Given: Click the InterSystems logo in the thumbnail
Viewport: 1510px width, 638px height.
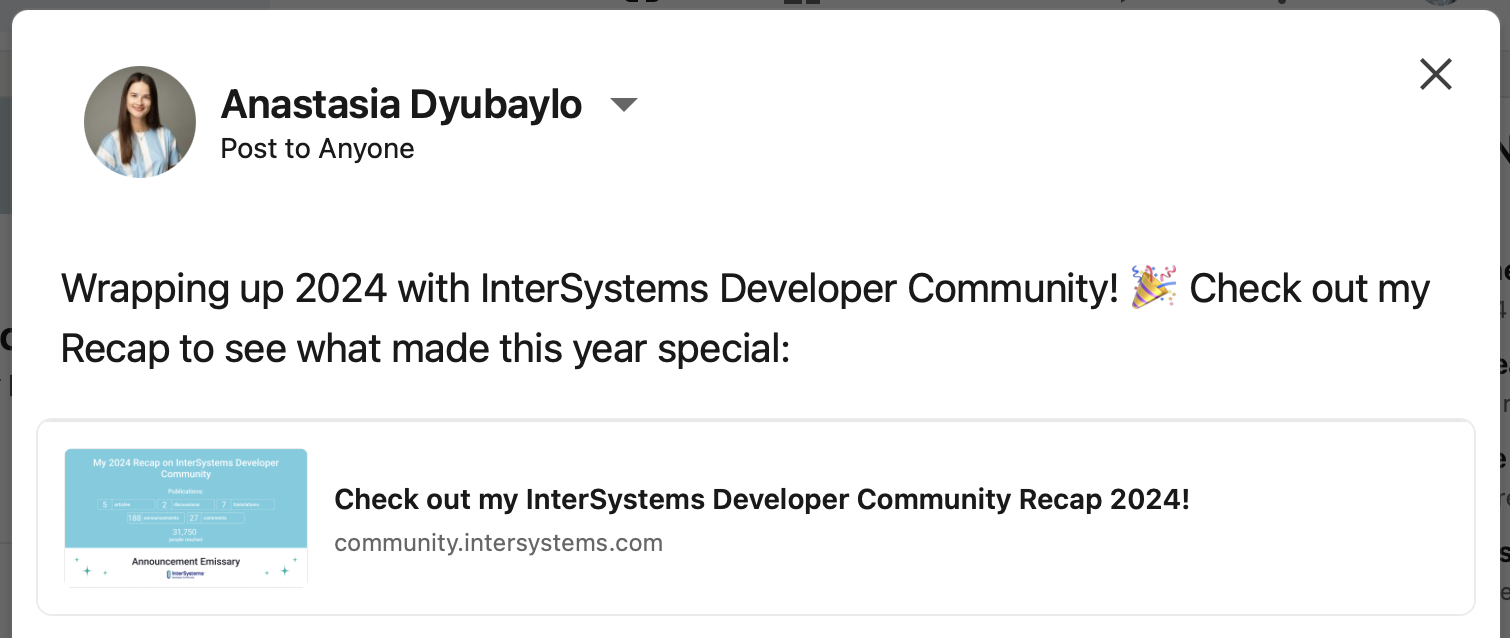Looking at the screenshot, I should [x=186, y=574].
